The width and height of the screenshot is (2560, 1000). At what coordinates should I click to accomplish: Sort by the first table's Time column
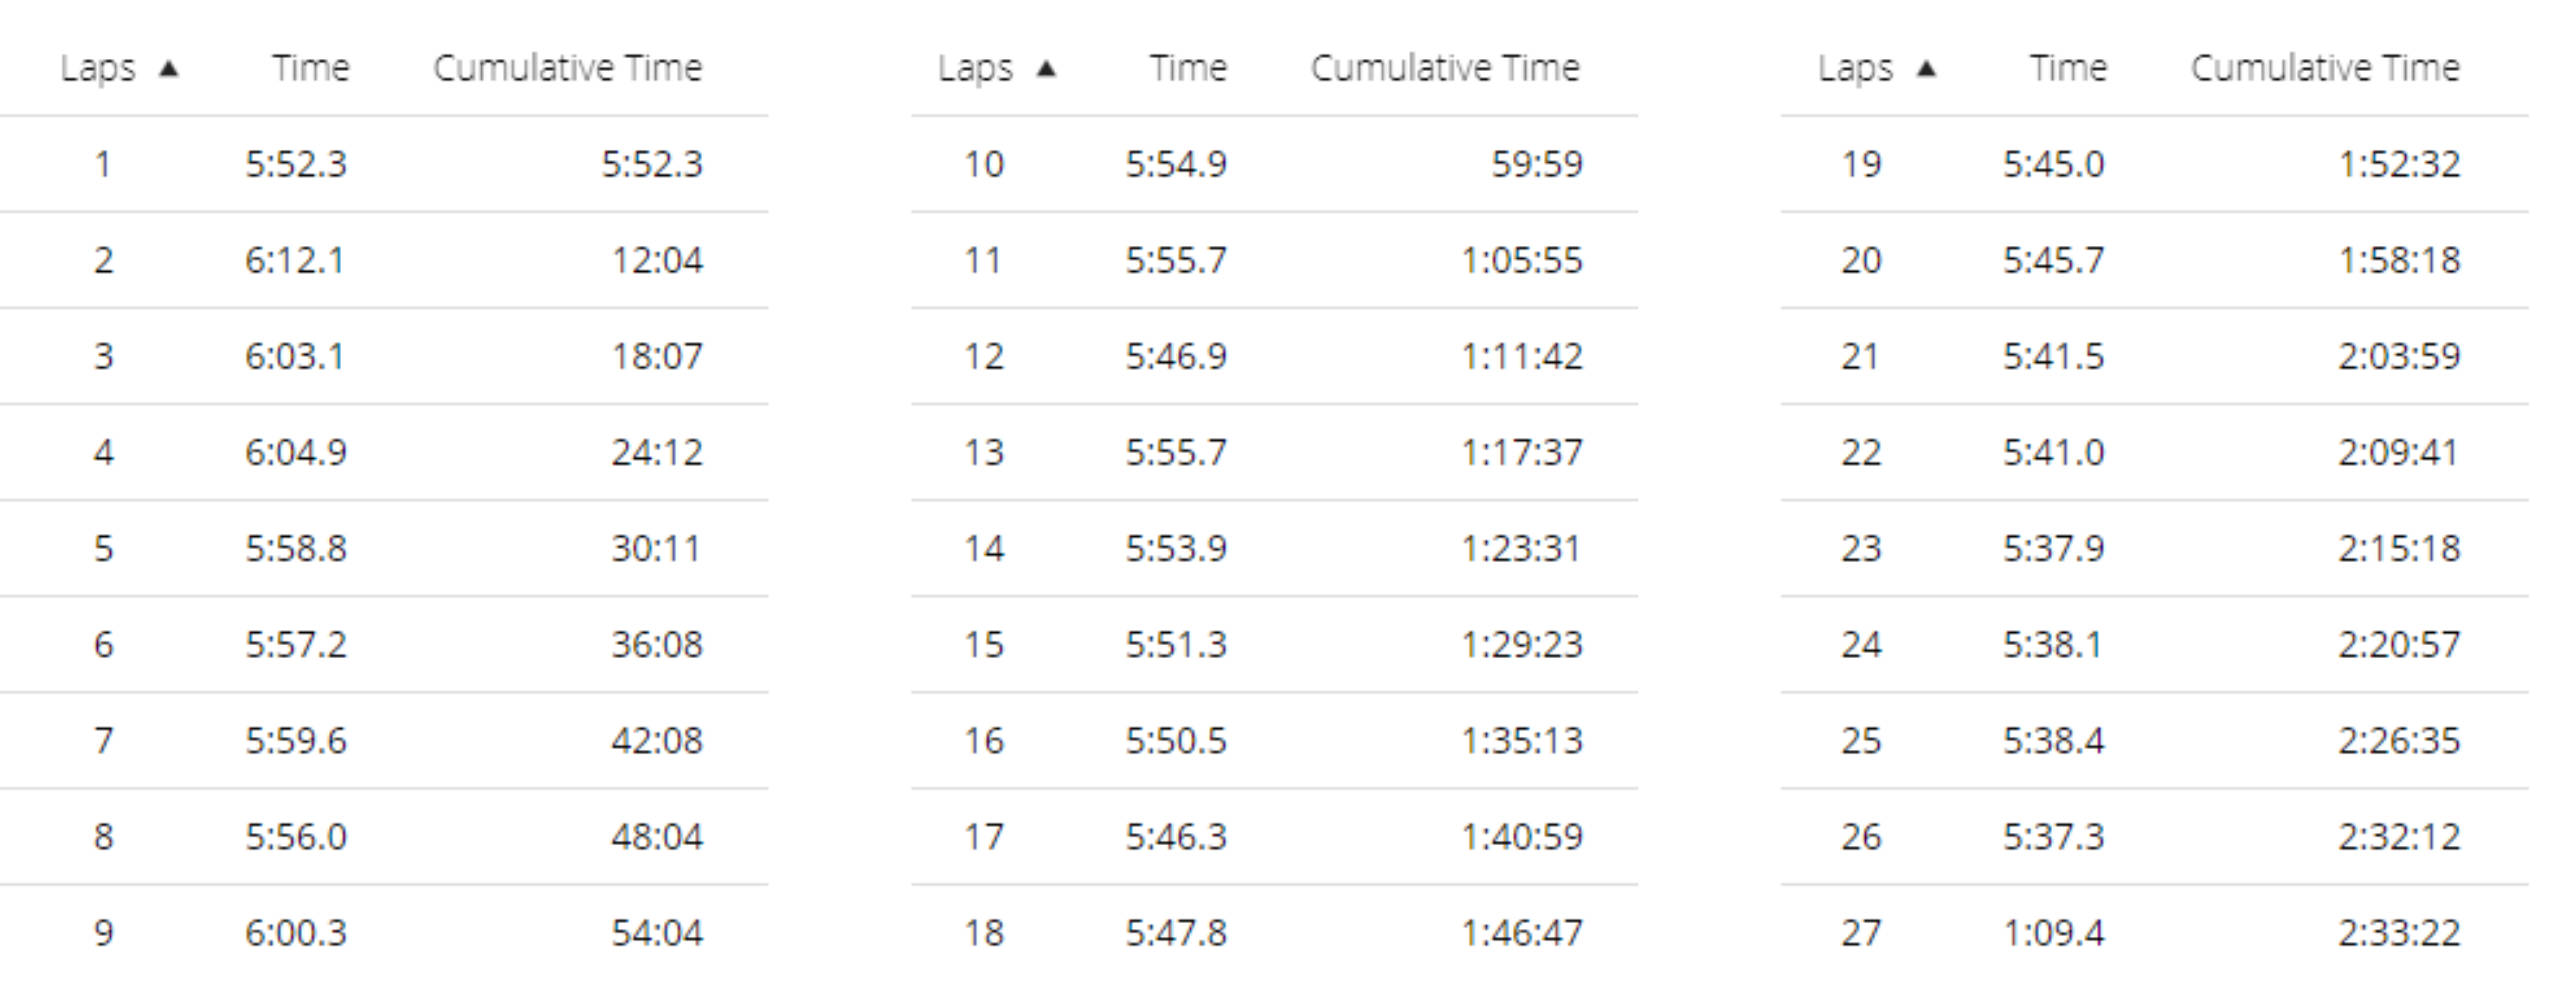(x=311, y=68)
